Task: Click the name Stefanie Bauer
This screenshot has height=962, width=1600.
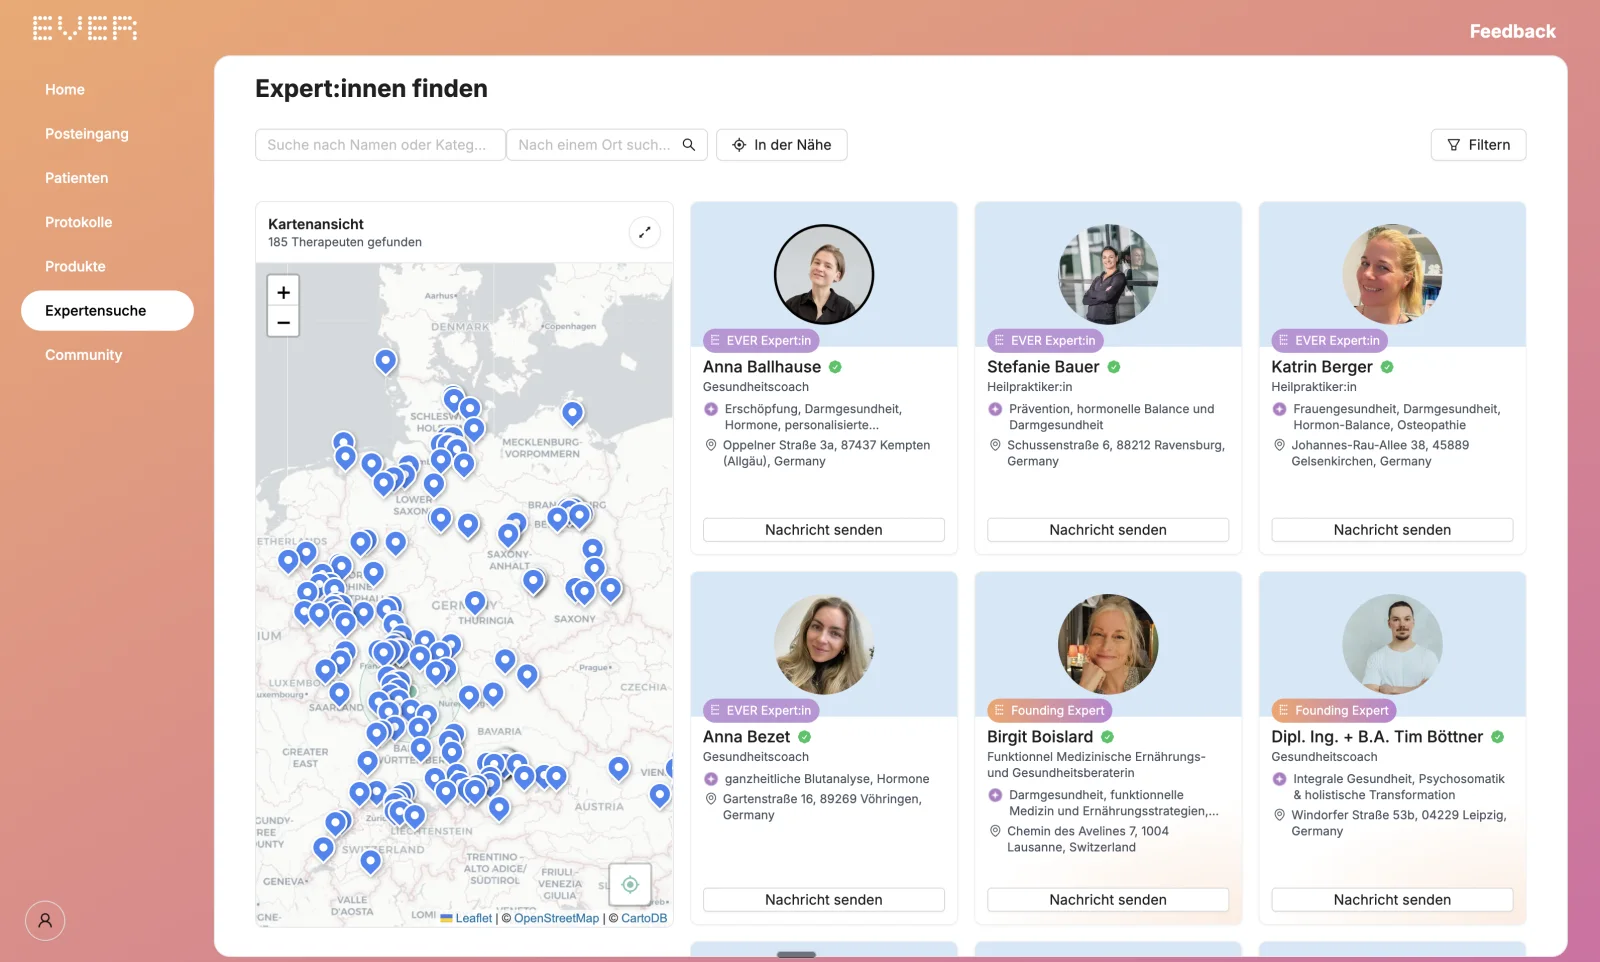Action: pos(1043,367)
